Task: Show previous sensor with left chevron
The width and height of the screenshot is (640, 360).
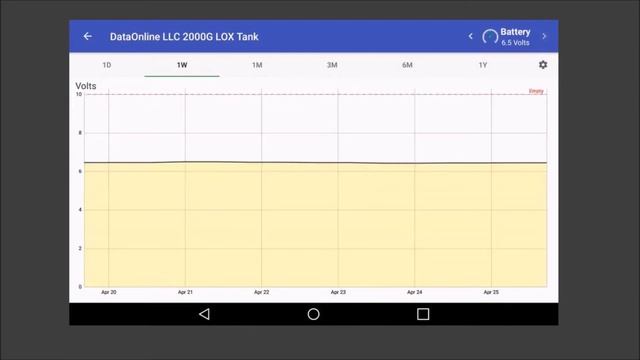Action: [x=471, y=36]
